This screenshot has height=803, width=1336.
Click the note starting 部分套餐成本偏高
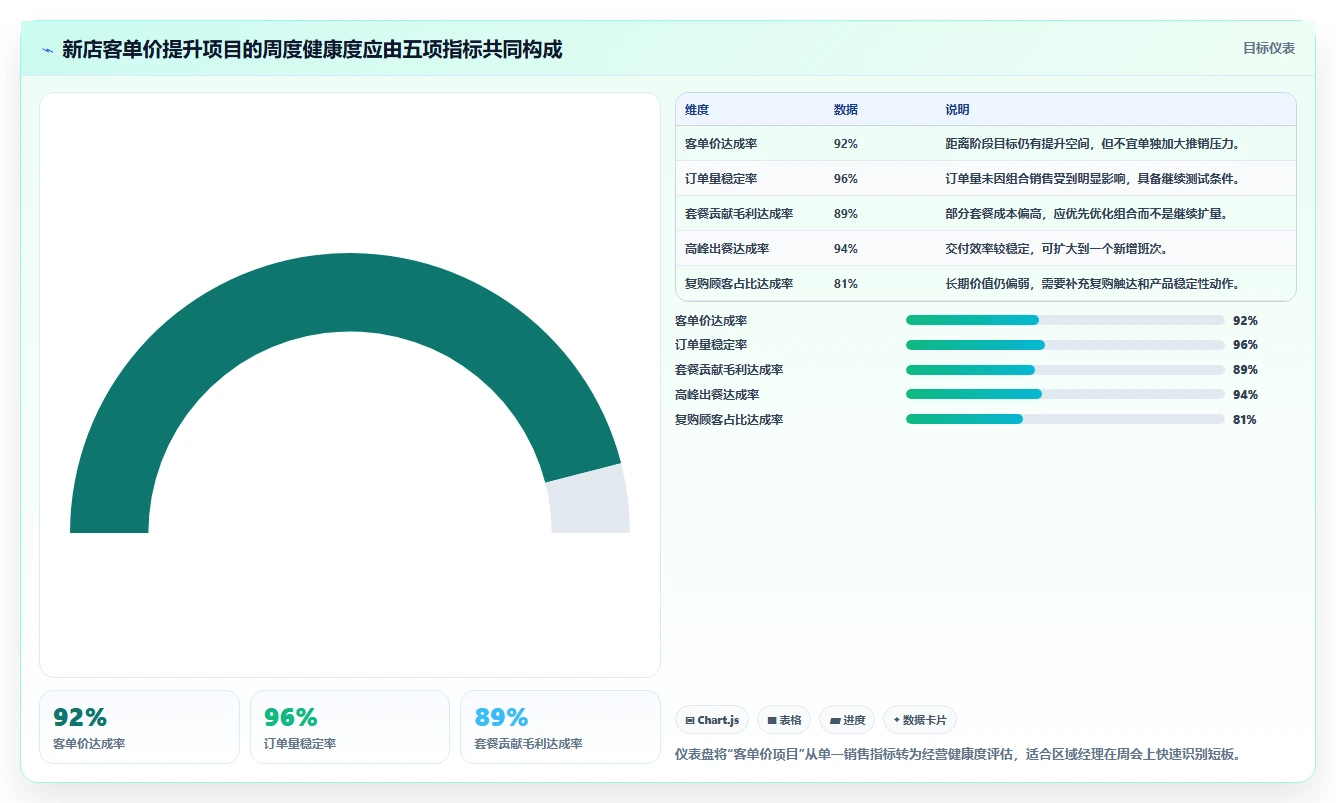pos(1087,214)
